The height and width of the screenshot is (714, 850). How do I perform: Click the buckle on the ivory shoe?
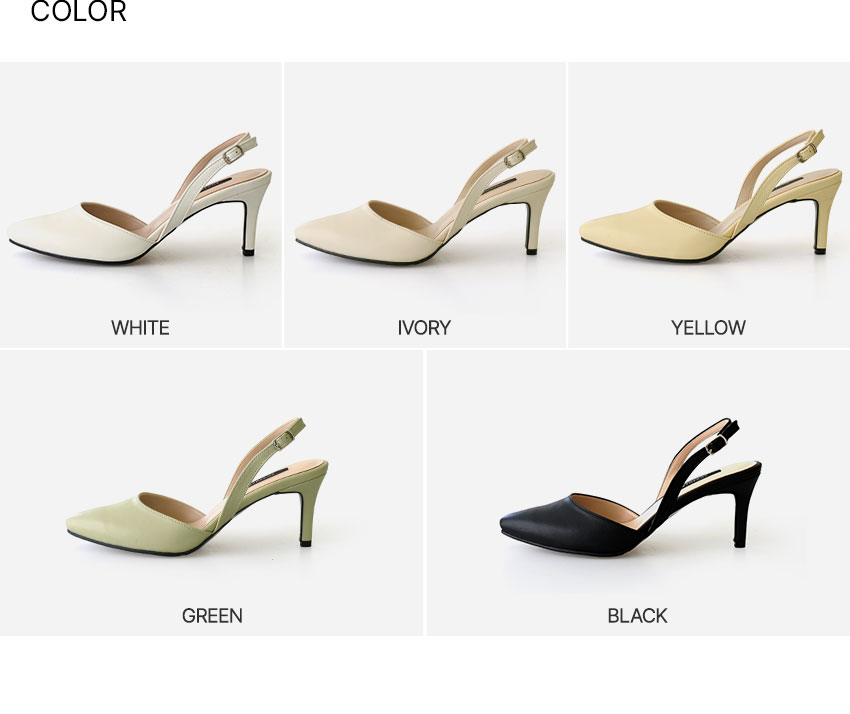tap(514, 158)
